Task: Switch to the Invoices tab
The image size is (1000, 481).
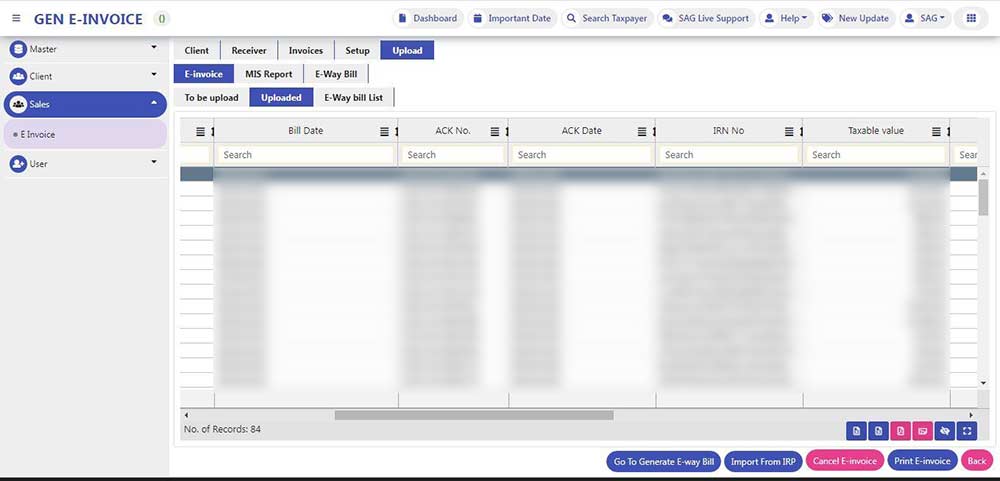Action: 306,50
